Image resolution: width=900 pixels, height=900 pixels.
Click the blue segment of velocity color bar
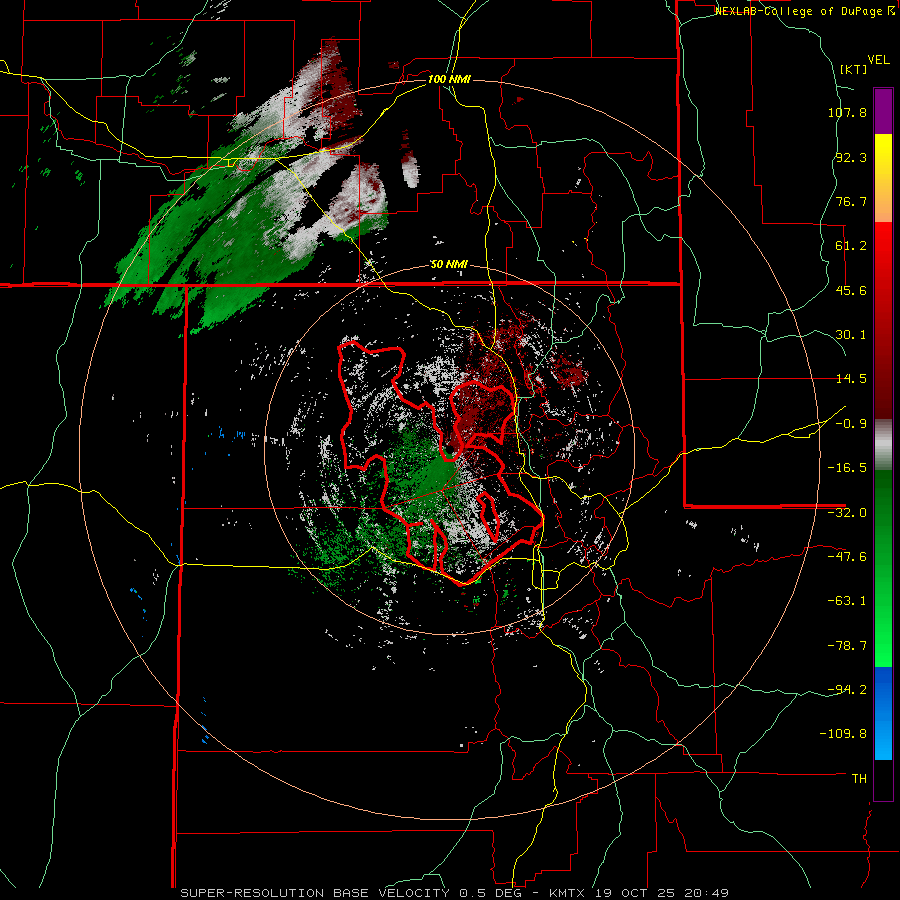click(x=883, y=713)
